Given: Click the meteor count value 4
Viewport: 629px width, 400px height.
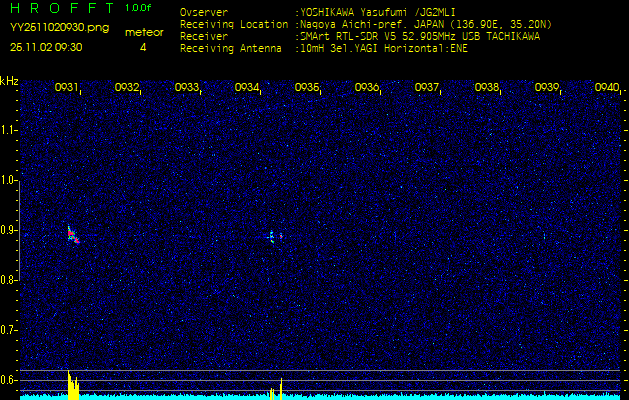Looking at the screenshot, I should point(142,47).
